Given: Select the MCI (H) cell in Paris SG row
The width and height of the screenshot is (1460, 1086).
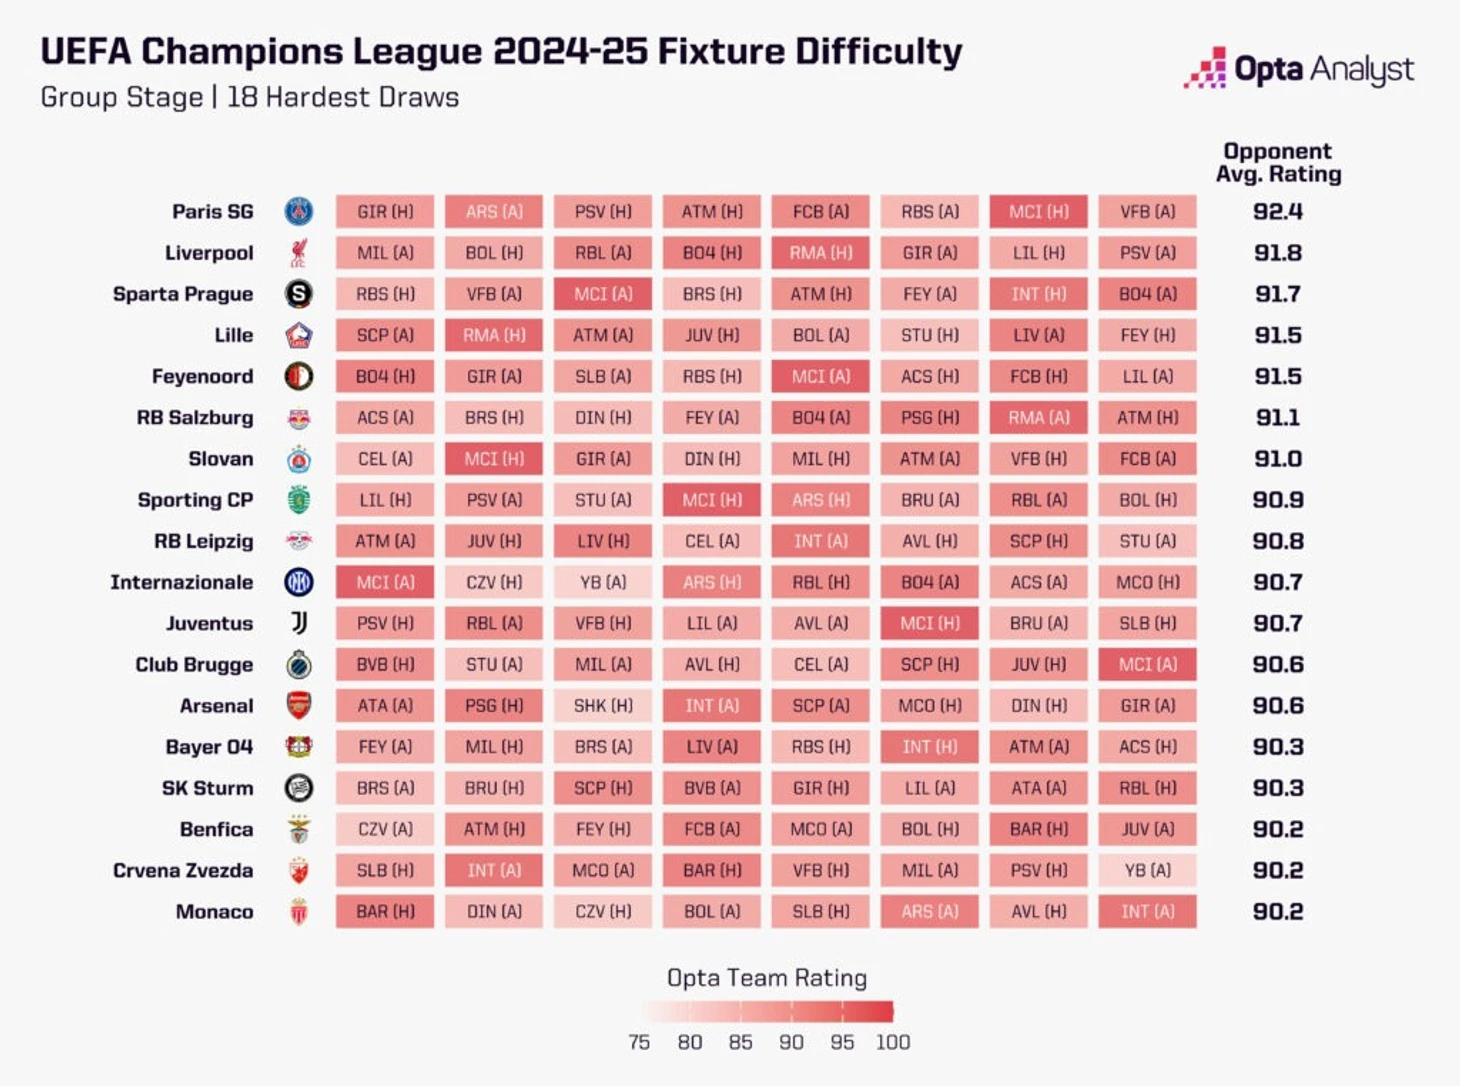Looking at the screenshot, I should pyautogui.click(x=1038, y=212).
